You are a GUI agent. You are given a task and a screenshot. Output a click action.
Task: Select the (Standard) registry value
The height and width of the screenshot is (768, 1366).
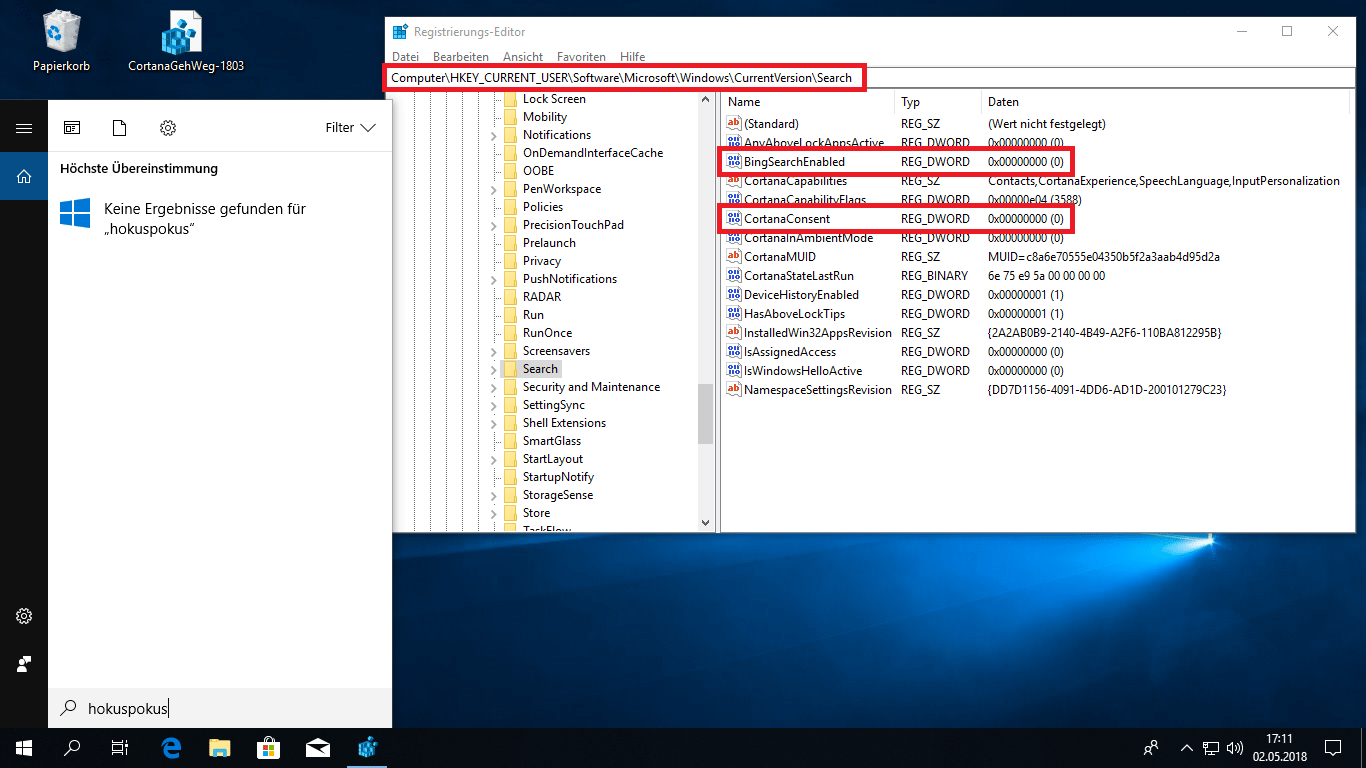[771, 124]
